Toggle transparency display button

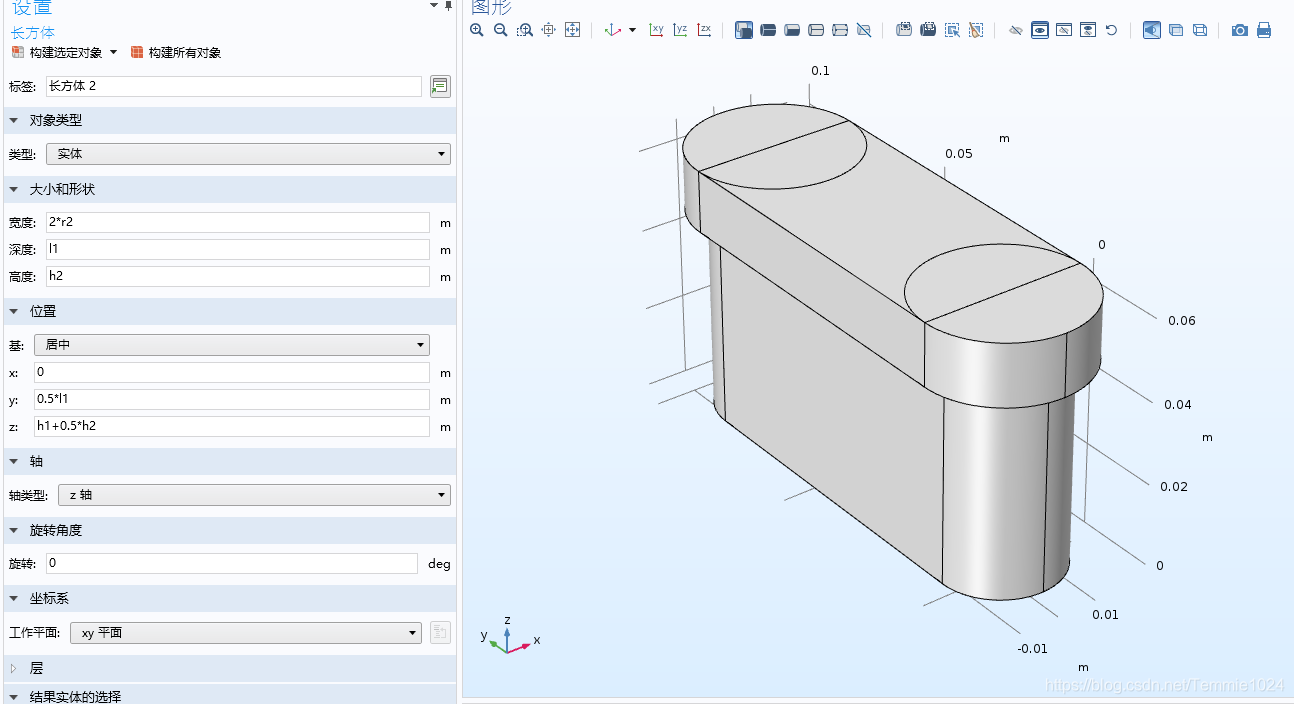point(1176,30)
